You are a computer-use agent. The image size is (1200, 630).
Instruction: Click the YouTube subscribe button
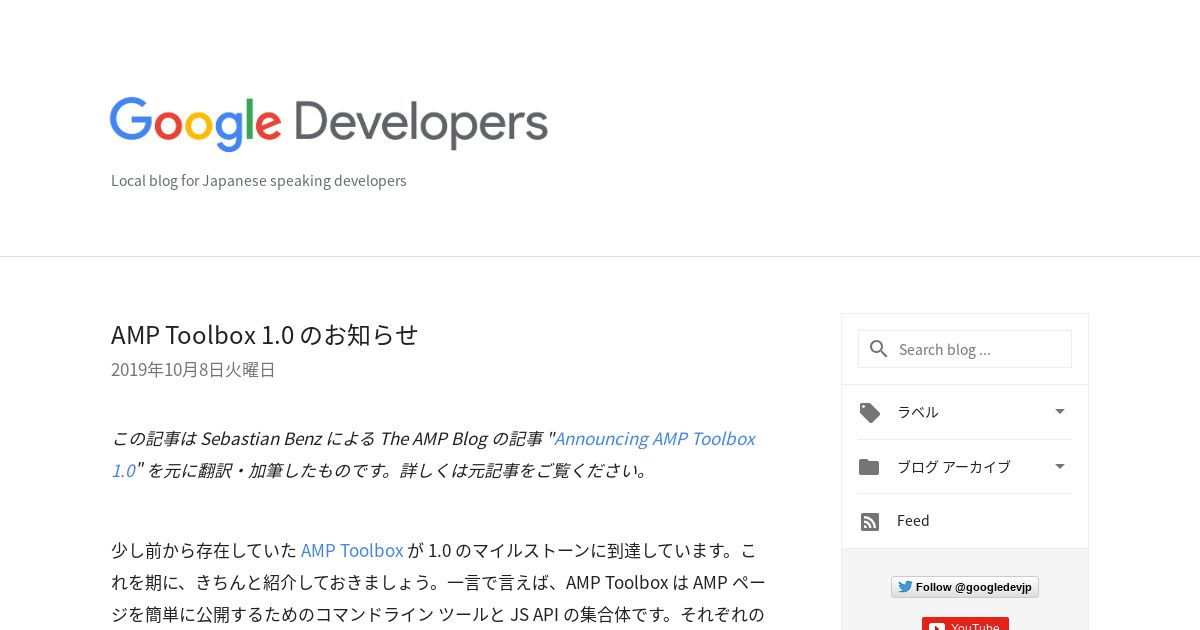[965, 624]
